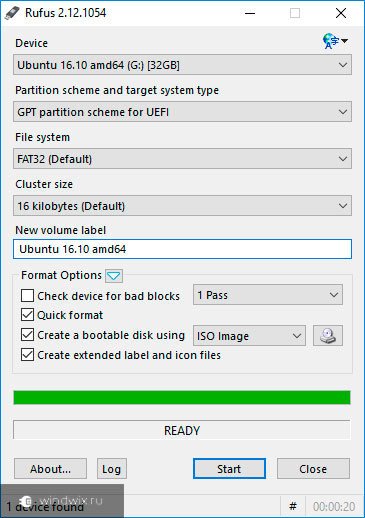
Task: Click the green progress bar
Action: [182, 398]
